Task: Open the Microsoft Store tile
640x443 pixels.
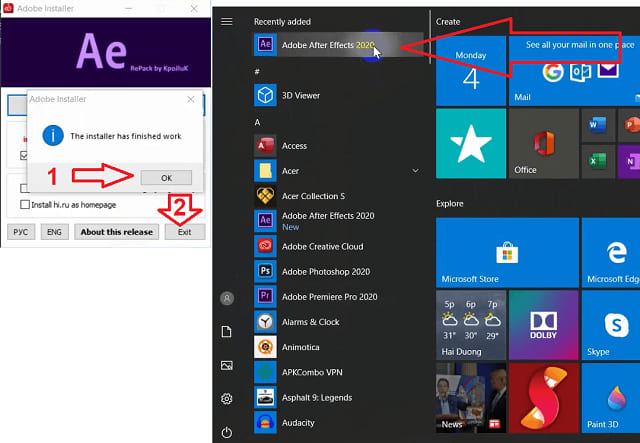Action: click(507, 252)
